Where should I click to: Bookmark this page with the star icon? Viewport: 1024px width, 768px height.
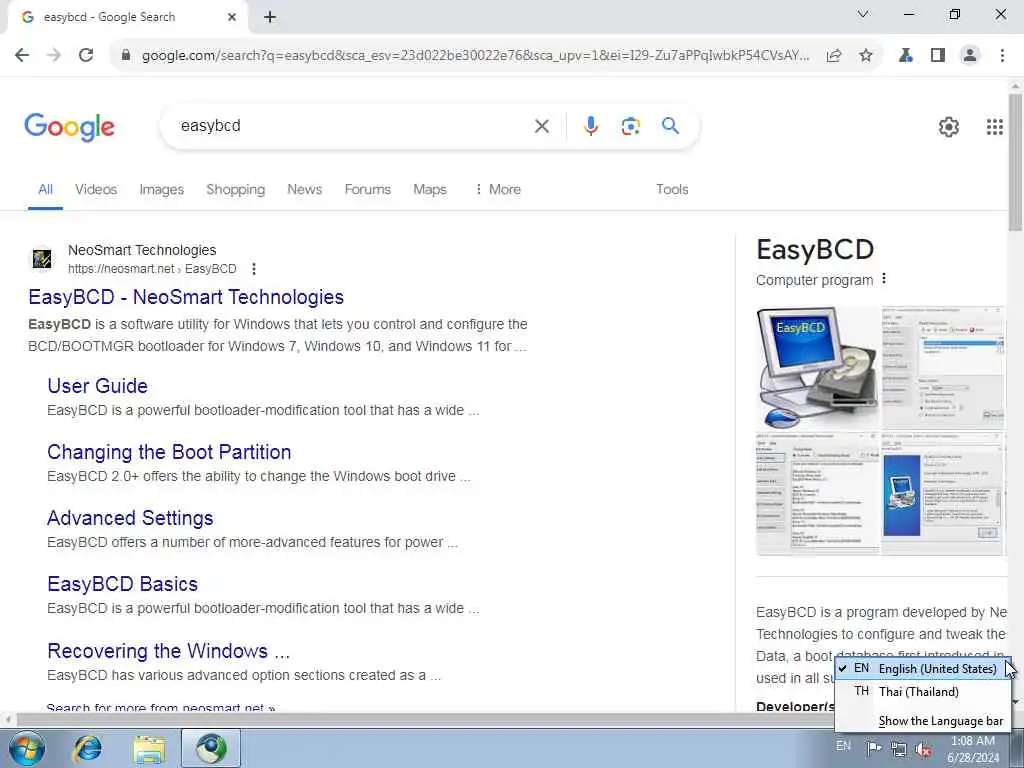pyautogui.click(x=866, y=56)
